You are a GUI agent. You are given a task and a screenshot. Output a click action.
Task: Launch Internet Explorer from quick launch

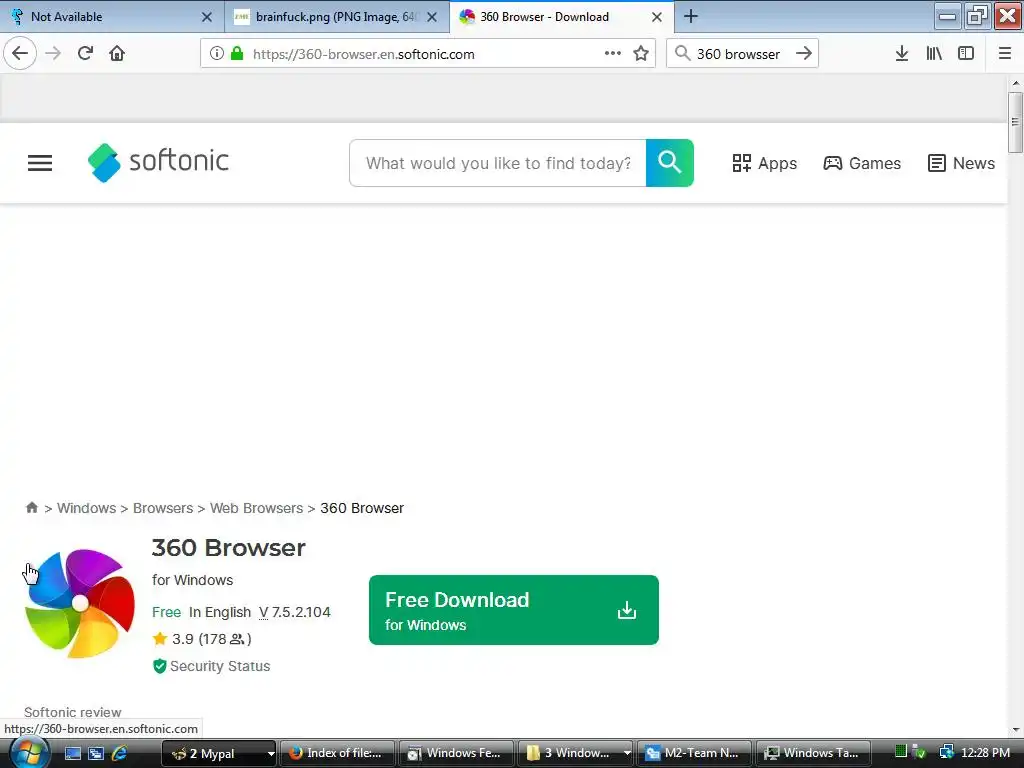click(119, 753)
